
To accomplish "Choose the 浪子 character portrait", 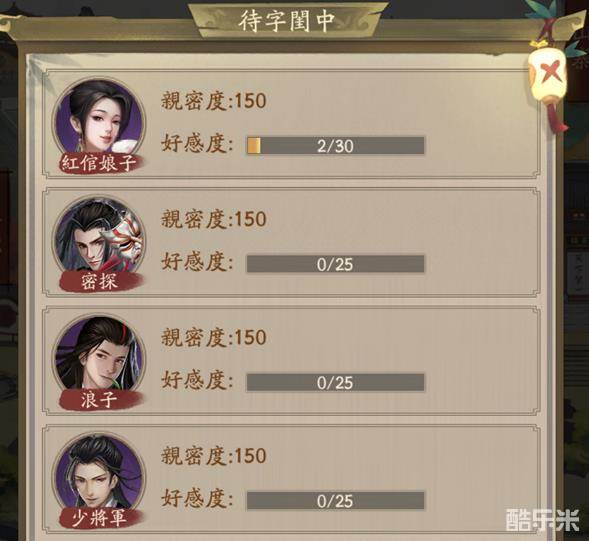I will pos(99,357).
